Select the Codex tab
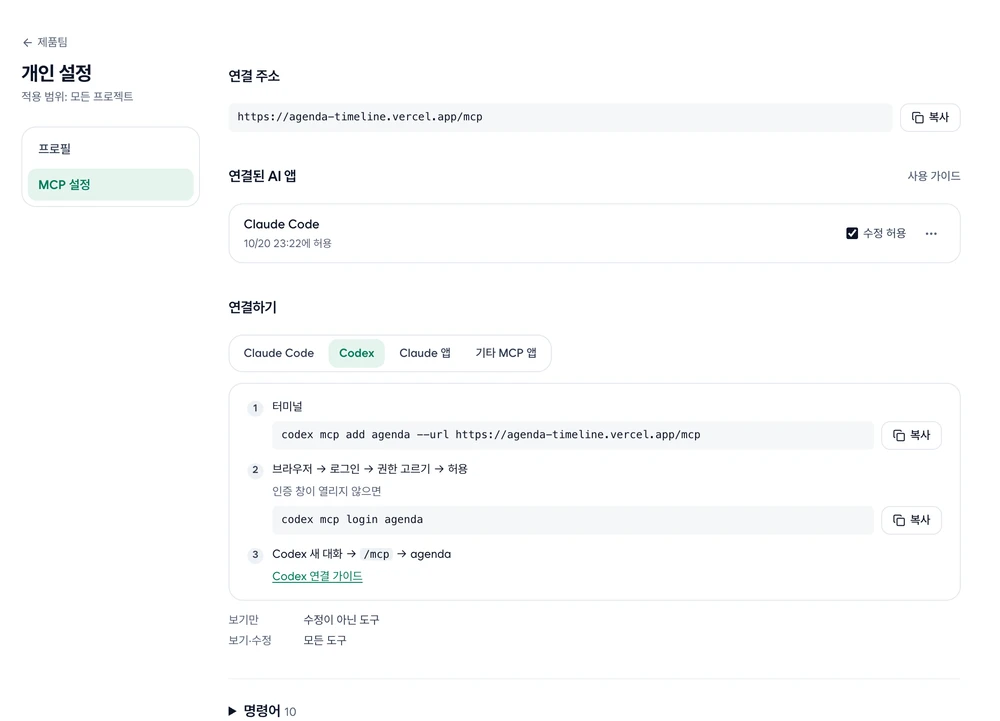1000x721 pixels. [357, 353]
